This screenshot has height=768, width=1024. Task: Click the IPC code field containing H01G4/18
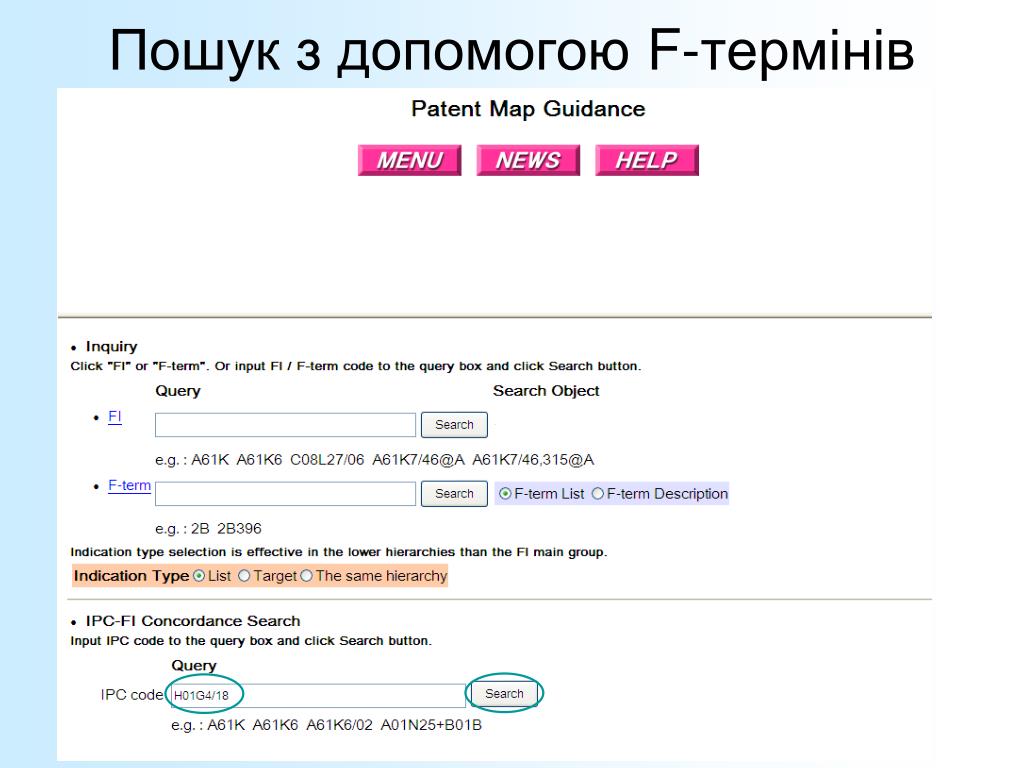point(318,696)
